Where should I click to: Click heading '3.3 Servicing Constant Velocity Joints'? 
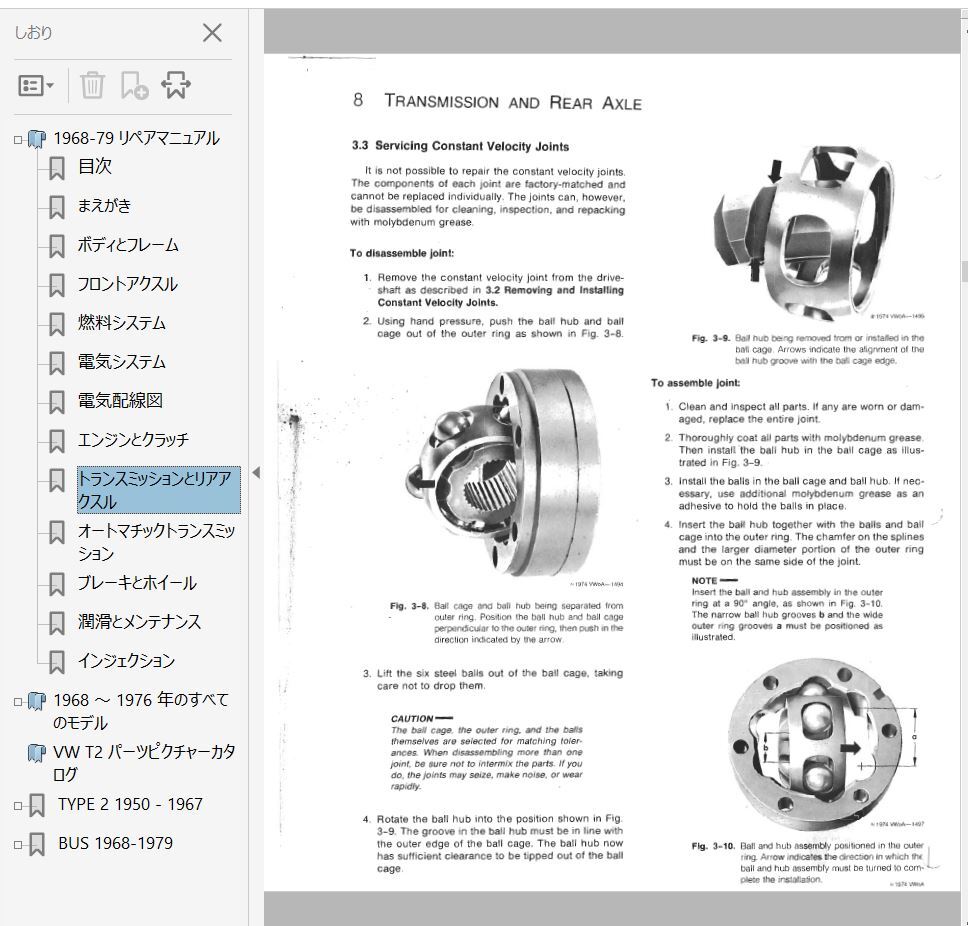(x=461, y=146)
